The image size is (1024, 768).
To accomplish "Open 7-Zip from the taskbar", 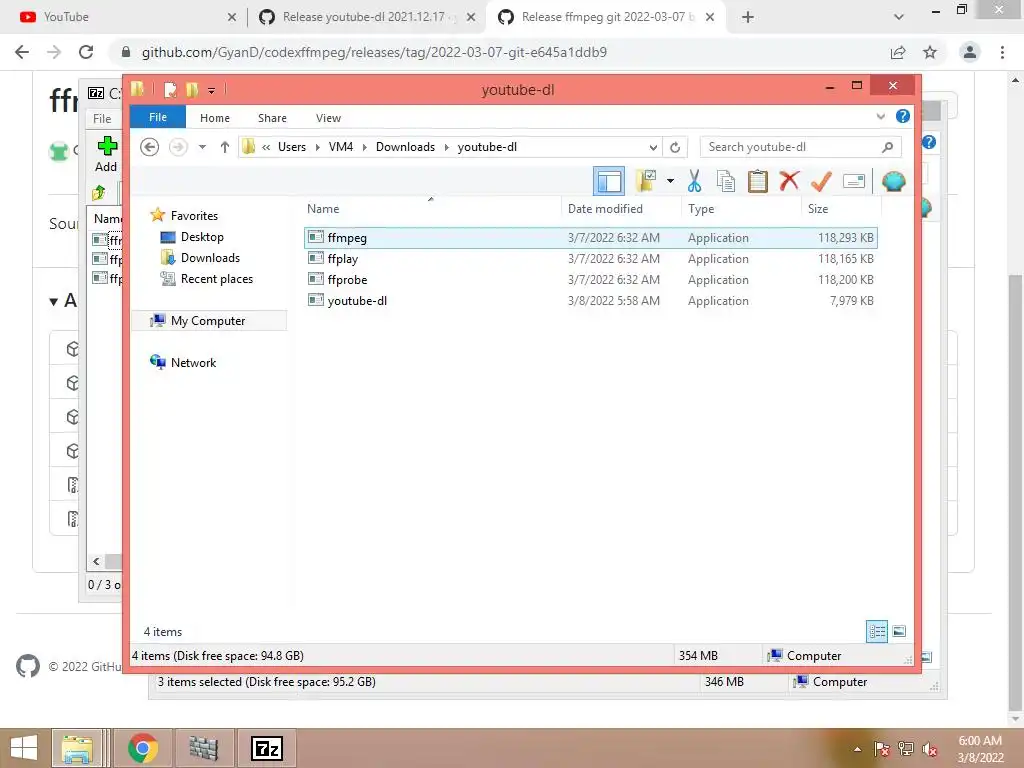I will coord(267,748).
